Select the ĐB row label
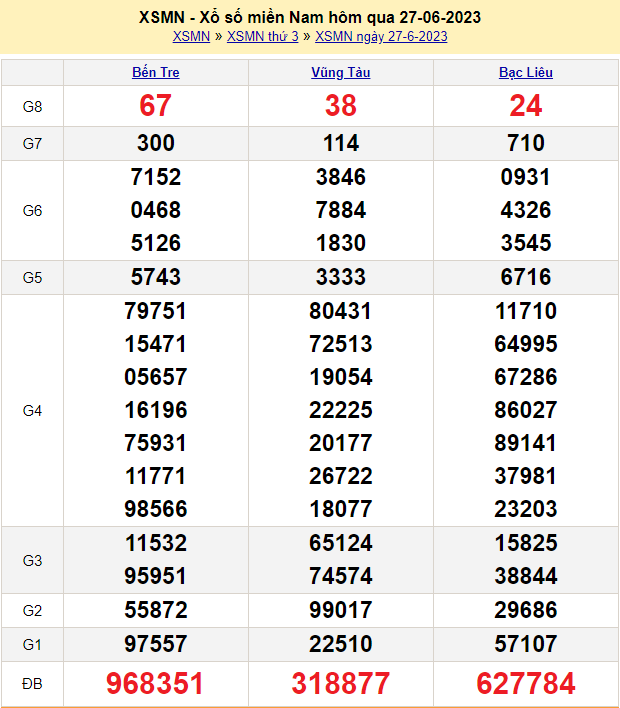The image size is (620, 708). (x=32, y=684)
